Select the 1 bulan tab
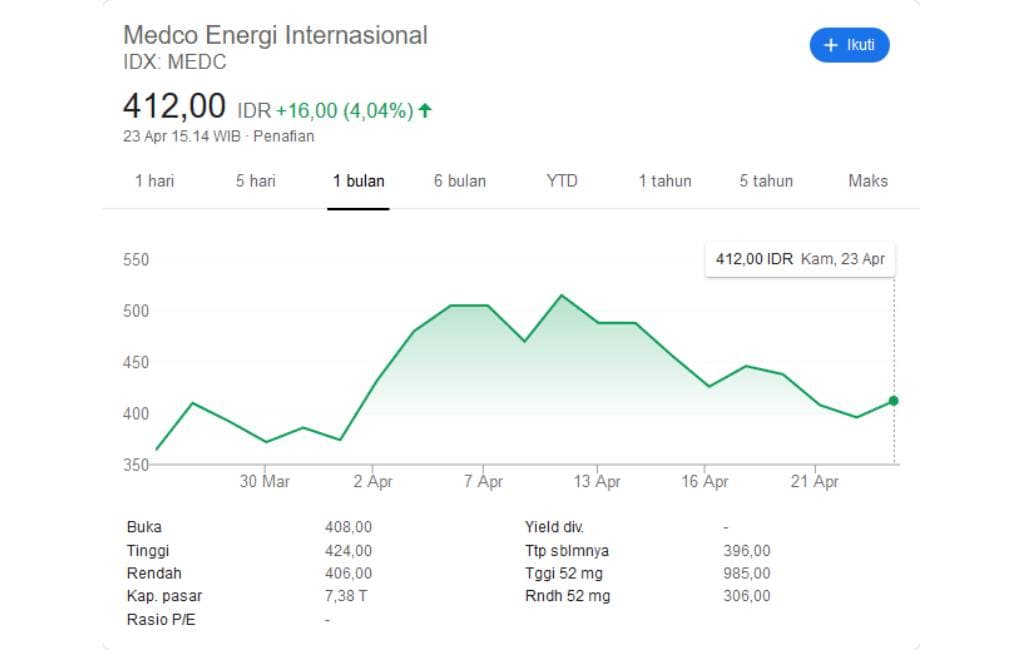This screenshot has width=1024, height=650. [358, 181]
